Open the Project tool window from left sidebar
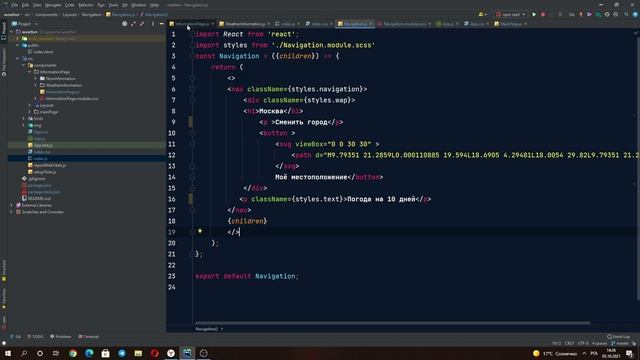 coord(4,30)
